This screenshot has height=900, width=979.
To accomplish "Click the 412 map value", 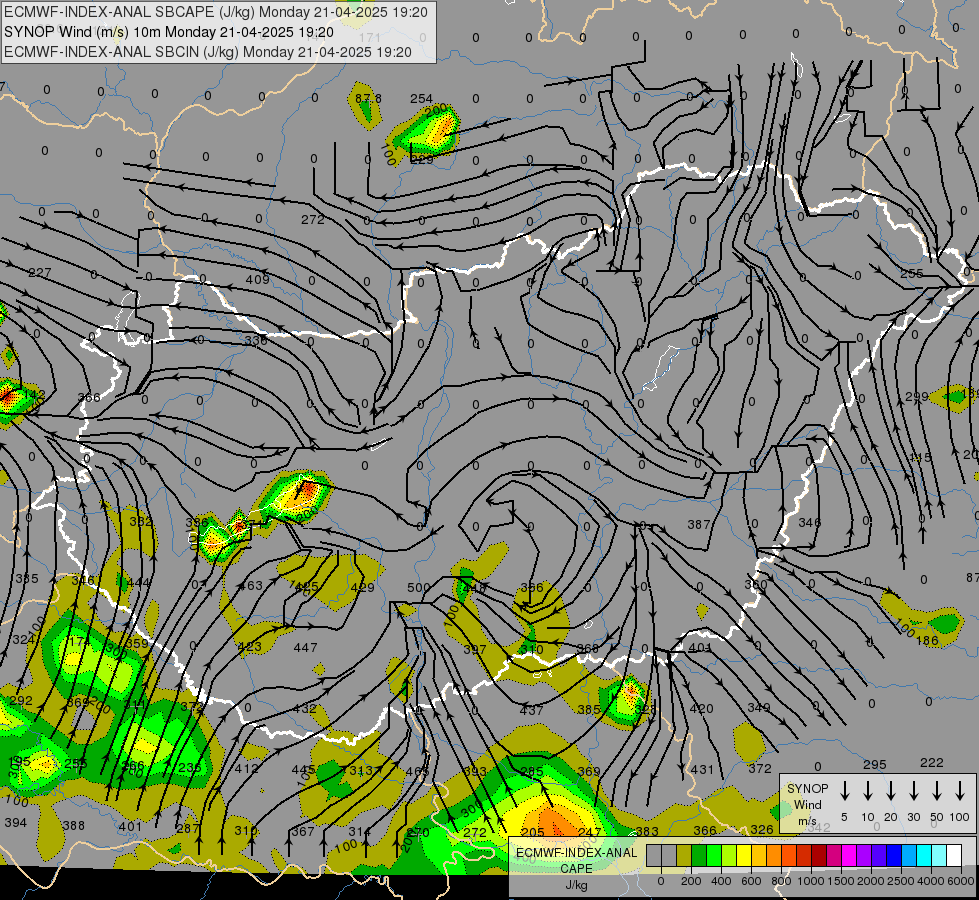I will (x=247, y=768).
